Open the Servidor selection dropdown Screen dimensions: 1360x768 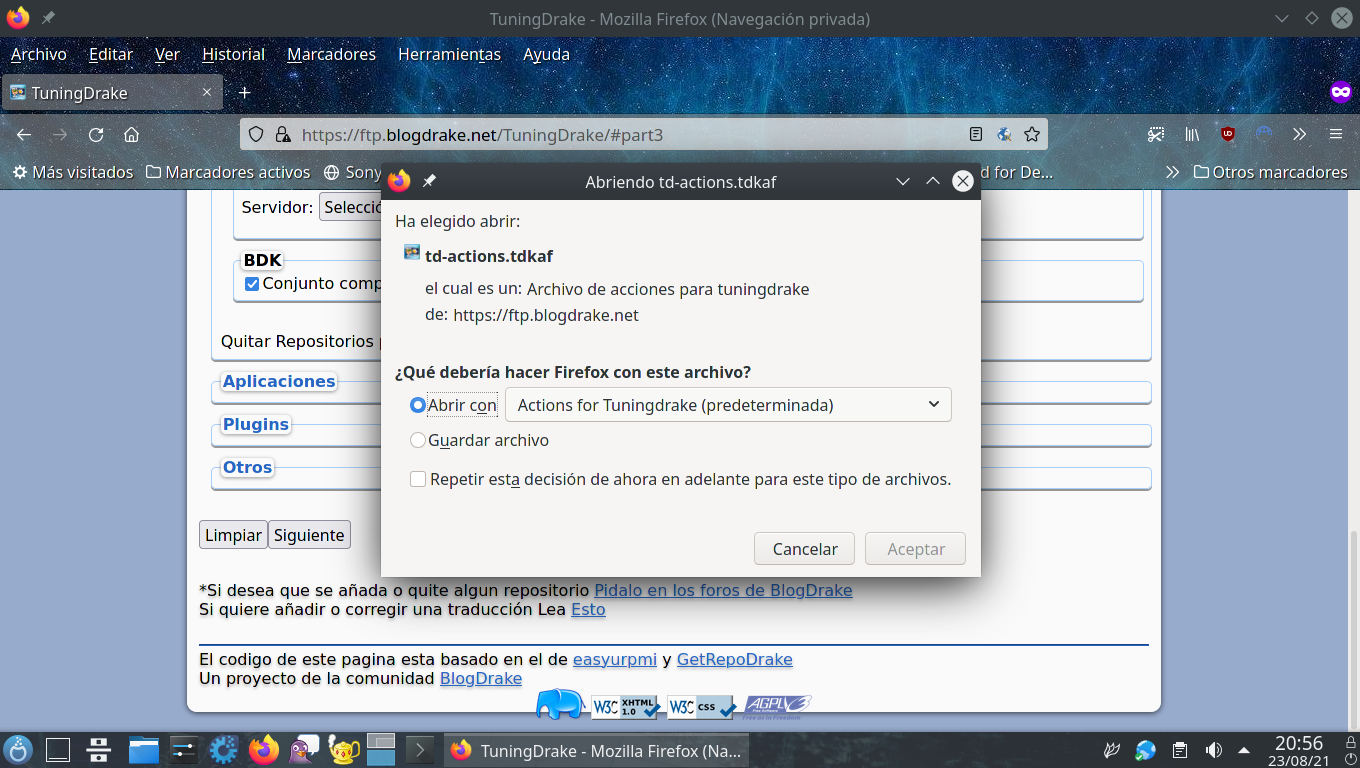click(x=352, y=207)
